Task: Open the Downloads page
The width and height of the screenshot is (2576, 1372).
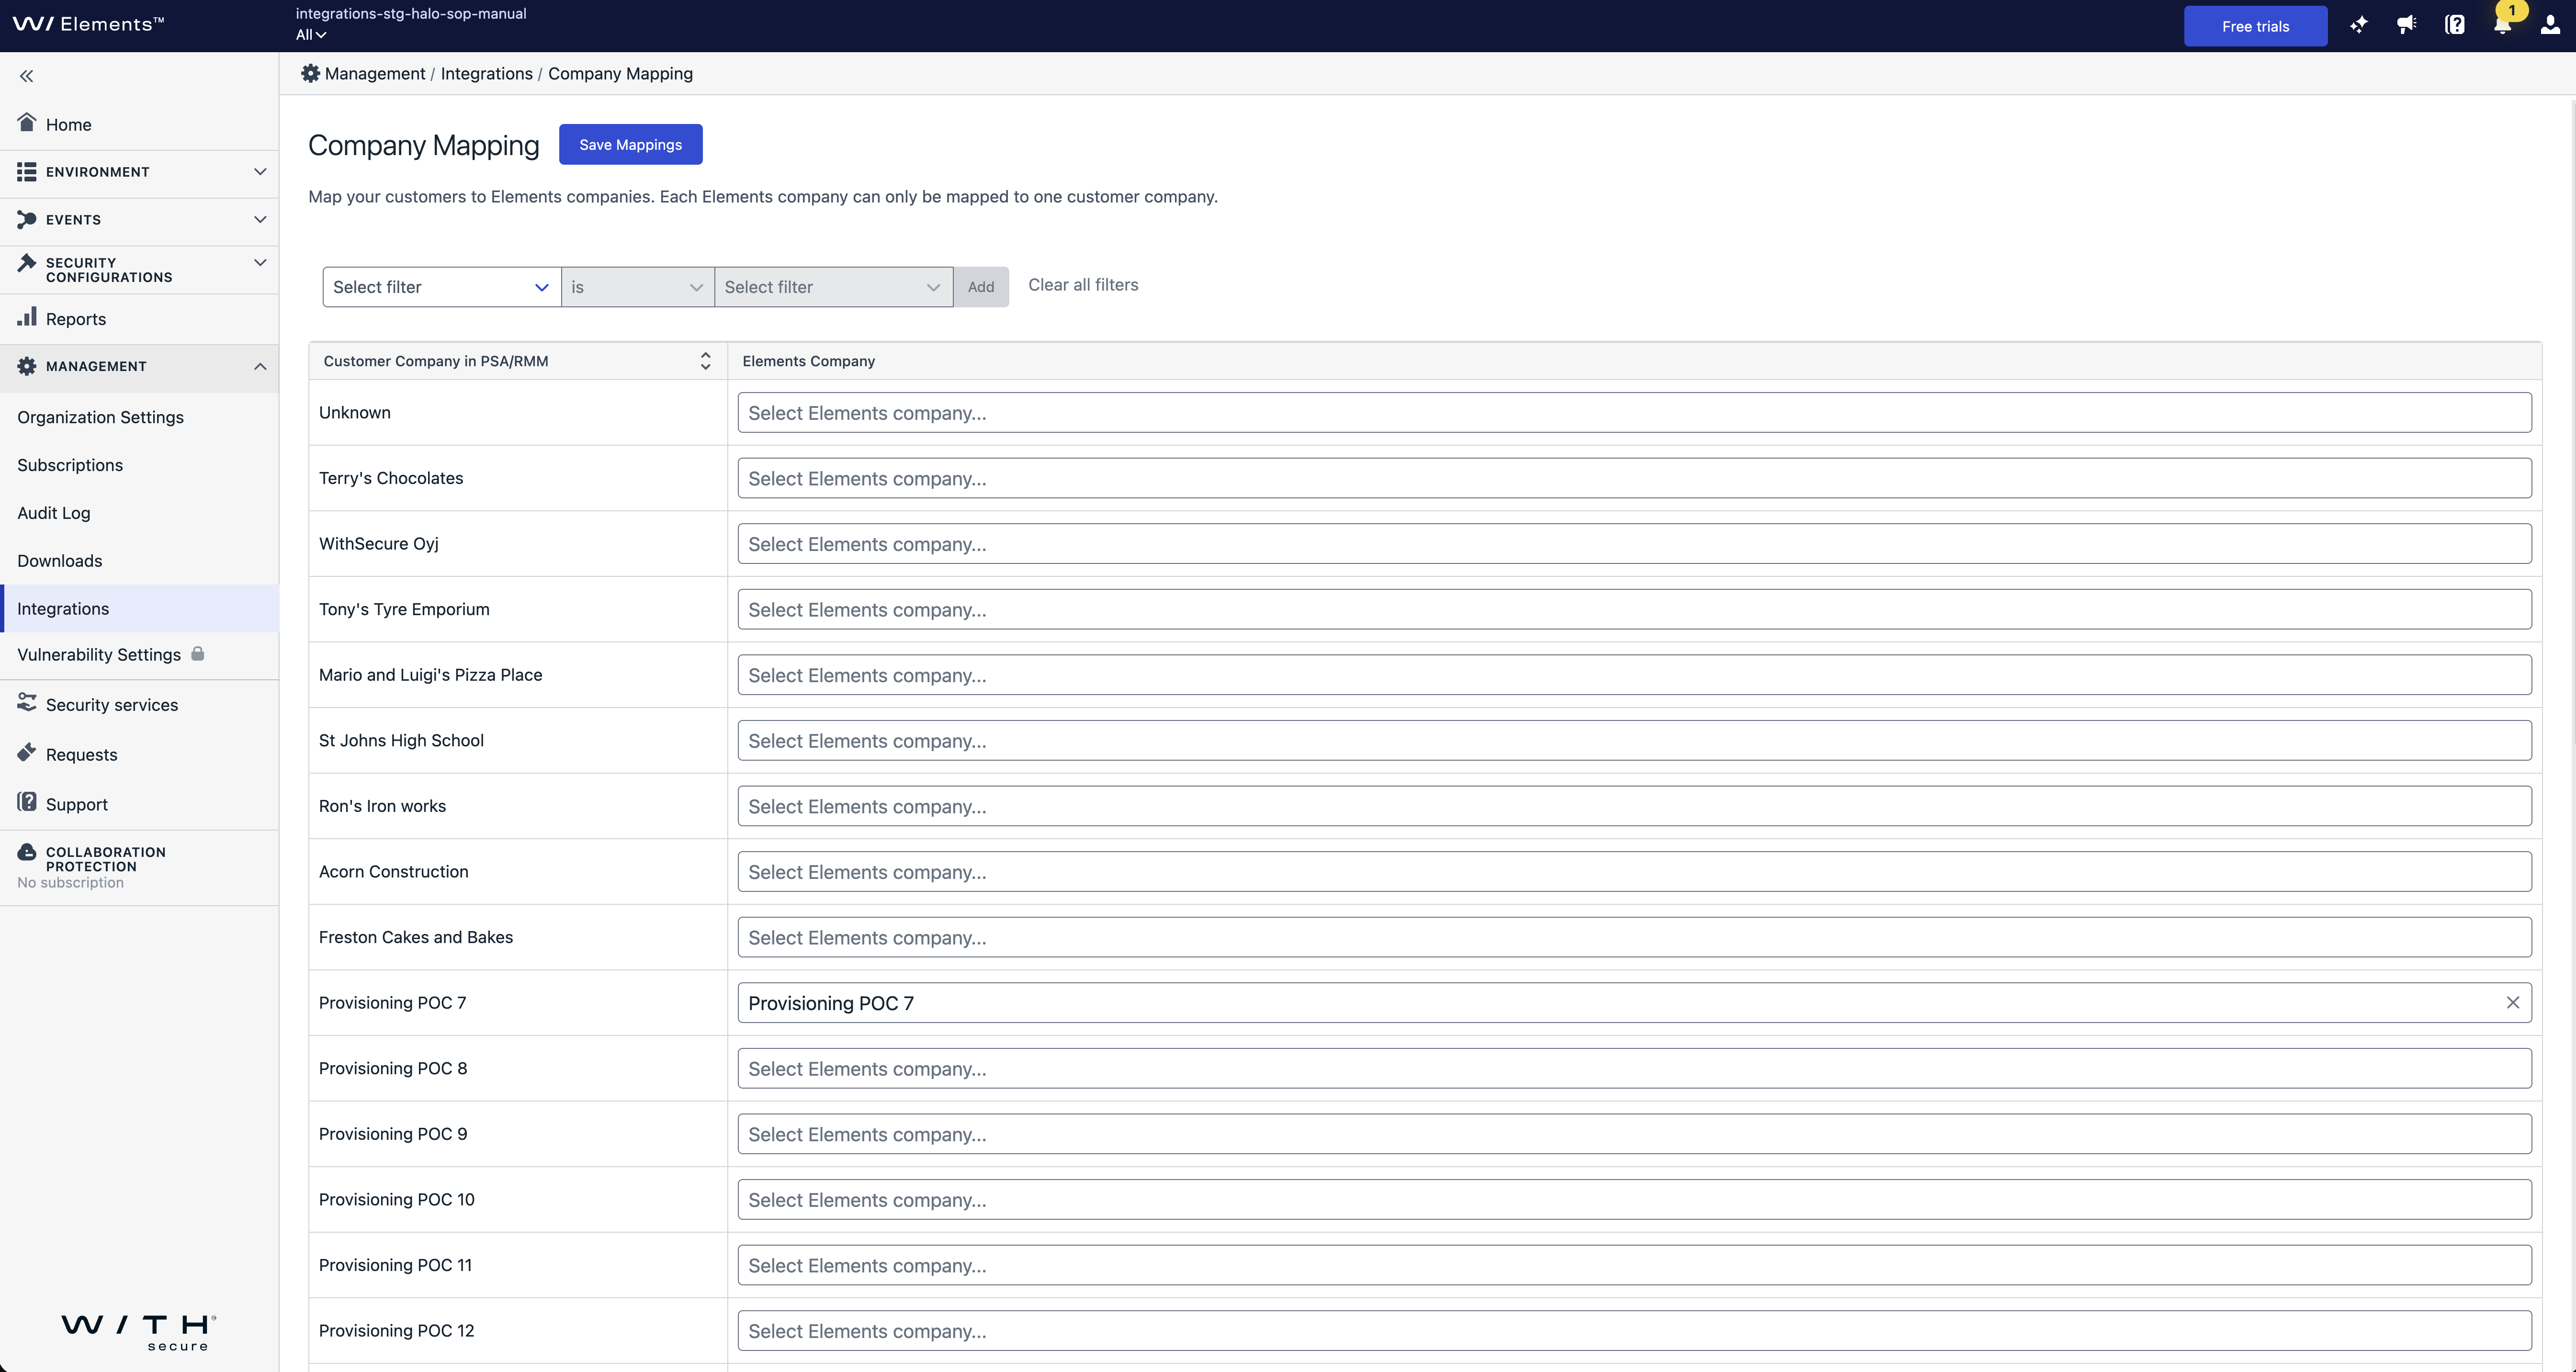Action: pyautogui.click(x=60, y=561)
